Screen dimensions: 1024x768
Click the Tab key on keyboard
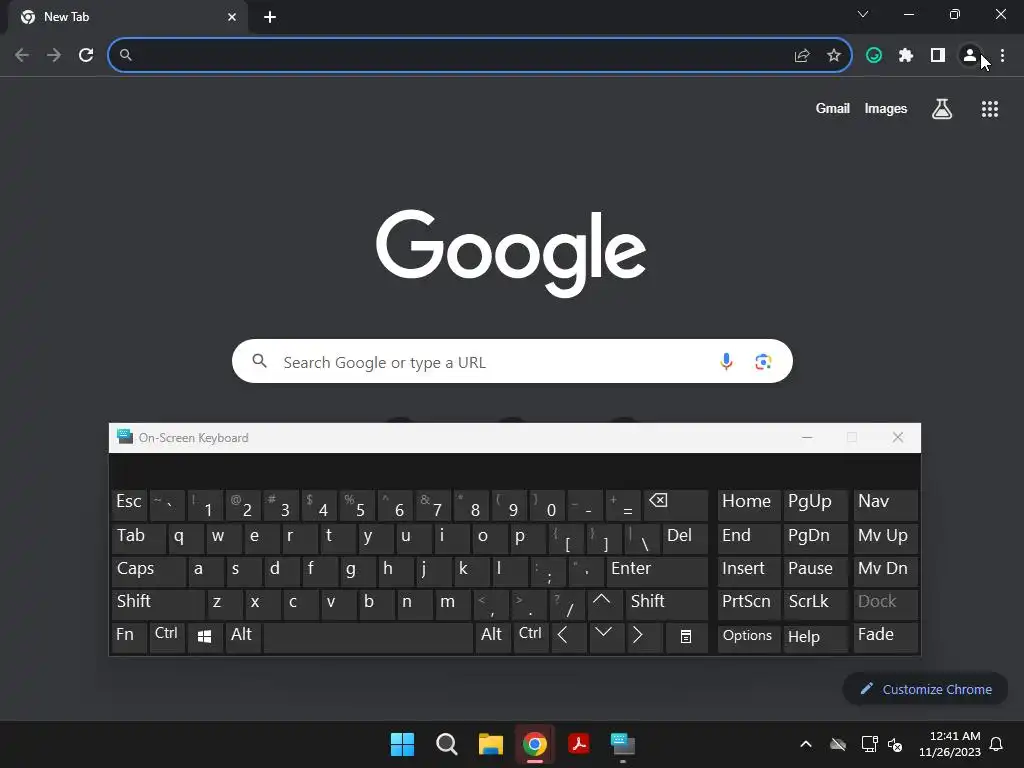pos(138,537)
